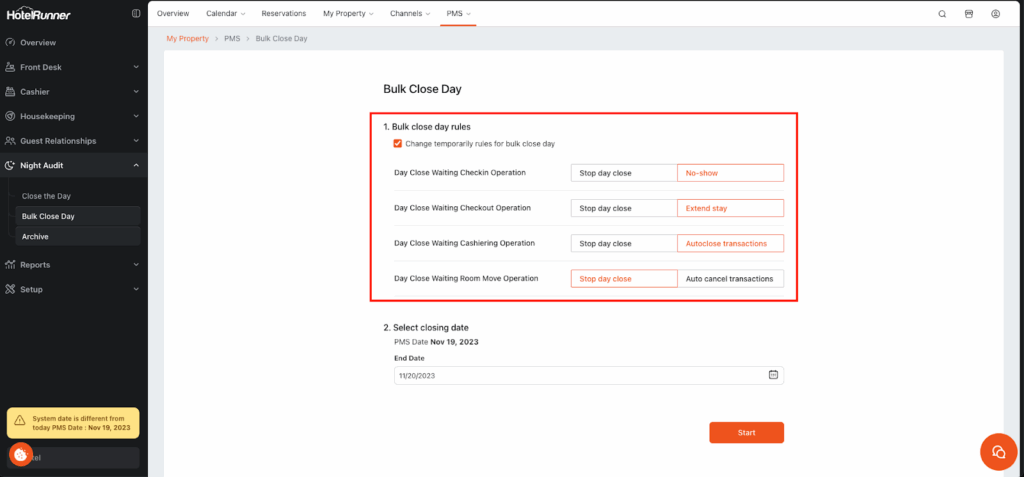This screenshot has width=1024, height=477.
Task: Select Archive in Night Audit menu
Action: [x=35, y=237]
